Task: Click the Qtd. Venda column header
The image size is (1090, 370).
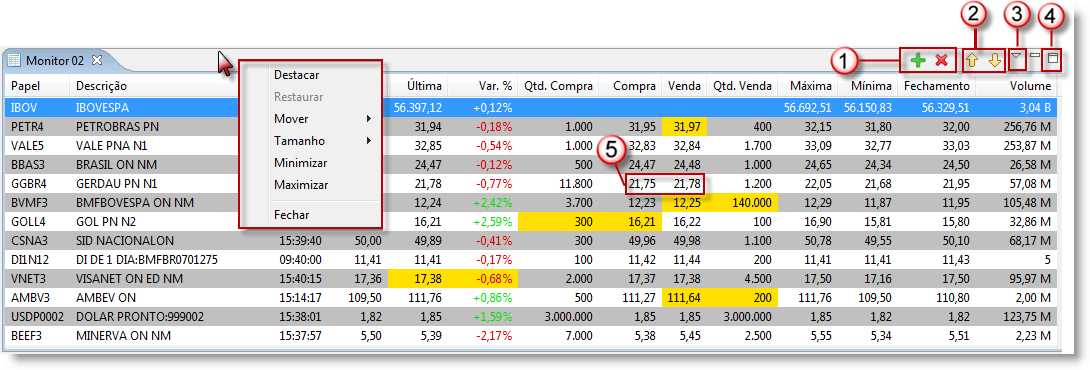Action: tap(742, 86)
